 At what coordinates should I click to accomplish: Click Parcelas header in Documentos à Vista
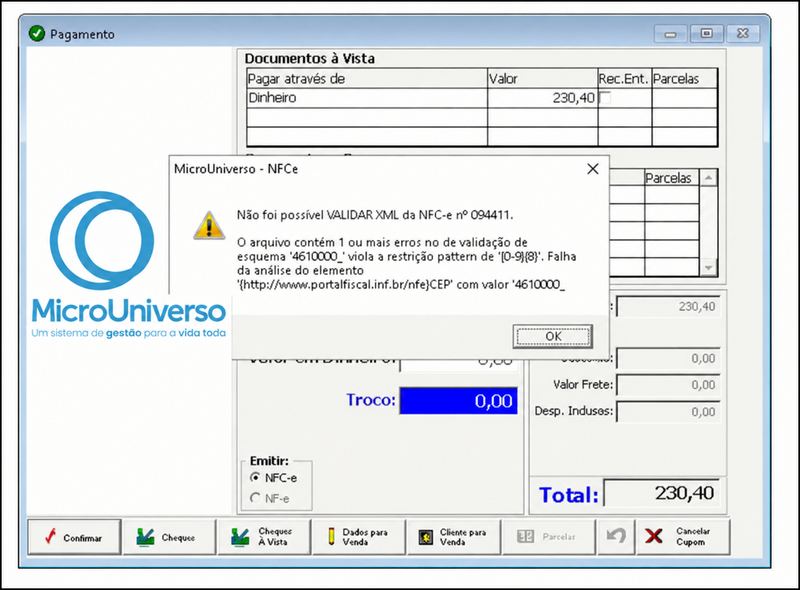(x=685, y=79)
